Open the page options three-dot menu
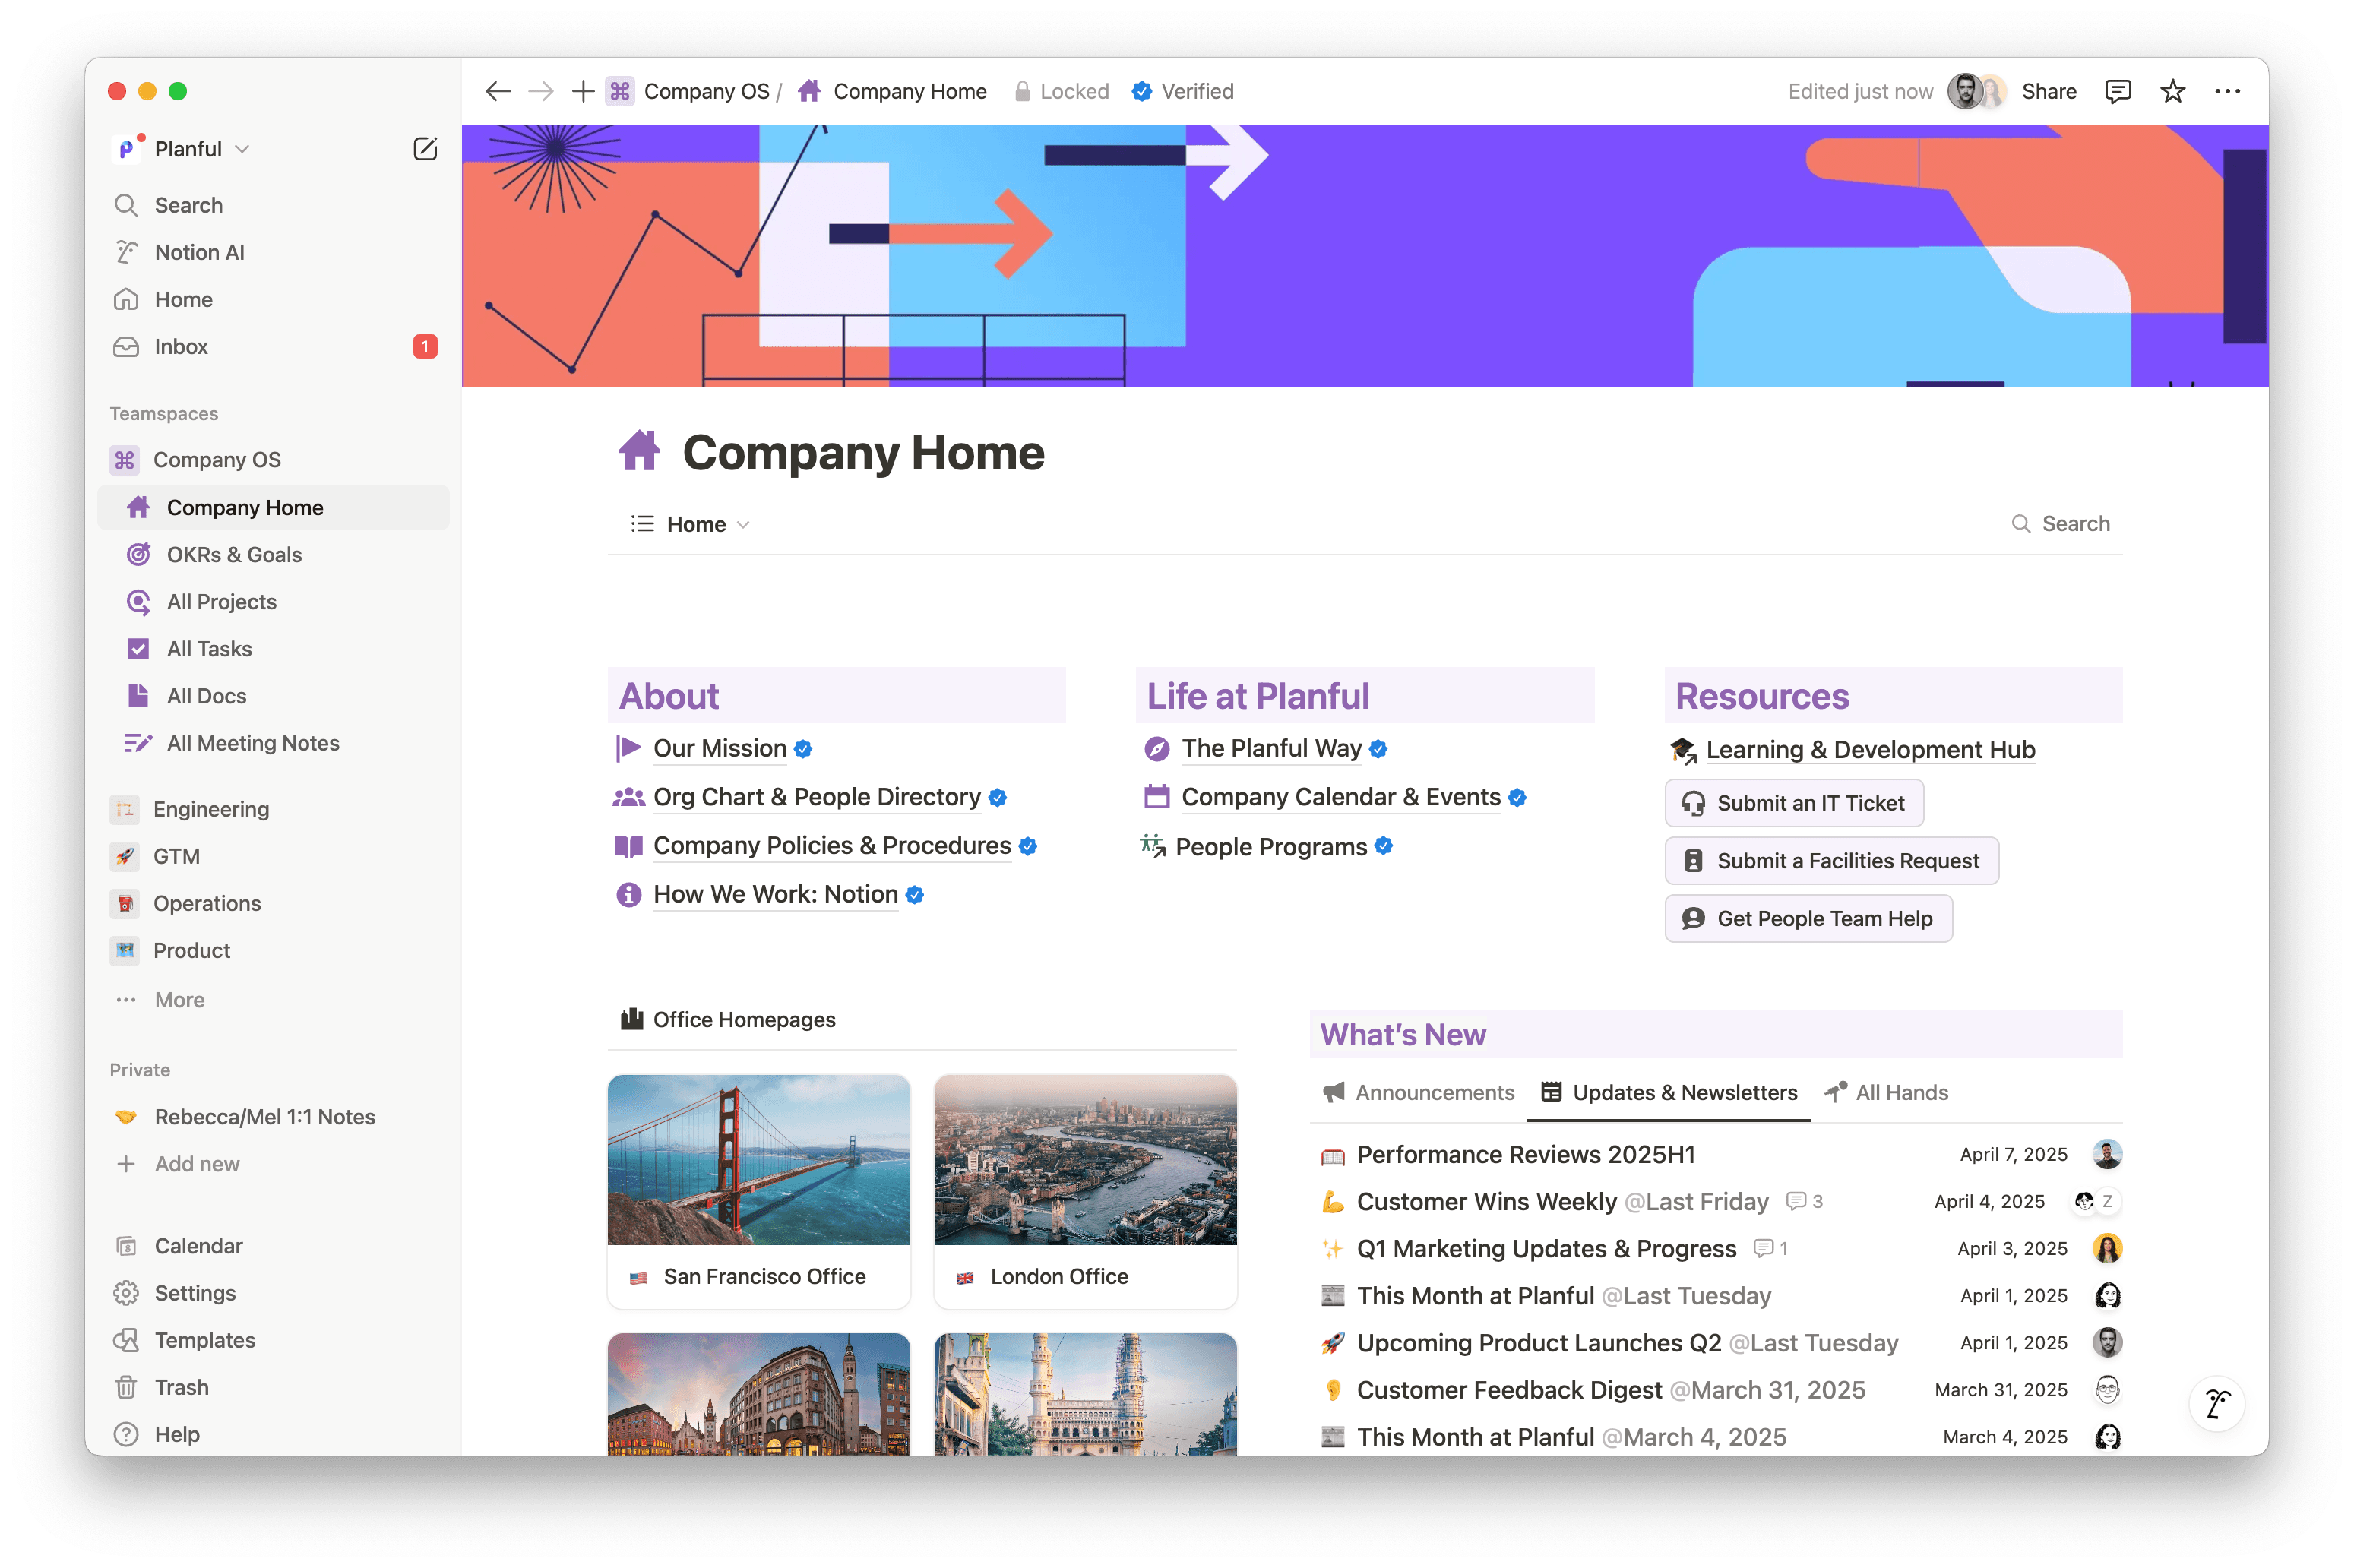Viewport: 2354px width, 1568px height. click(x=2227, y=91)
